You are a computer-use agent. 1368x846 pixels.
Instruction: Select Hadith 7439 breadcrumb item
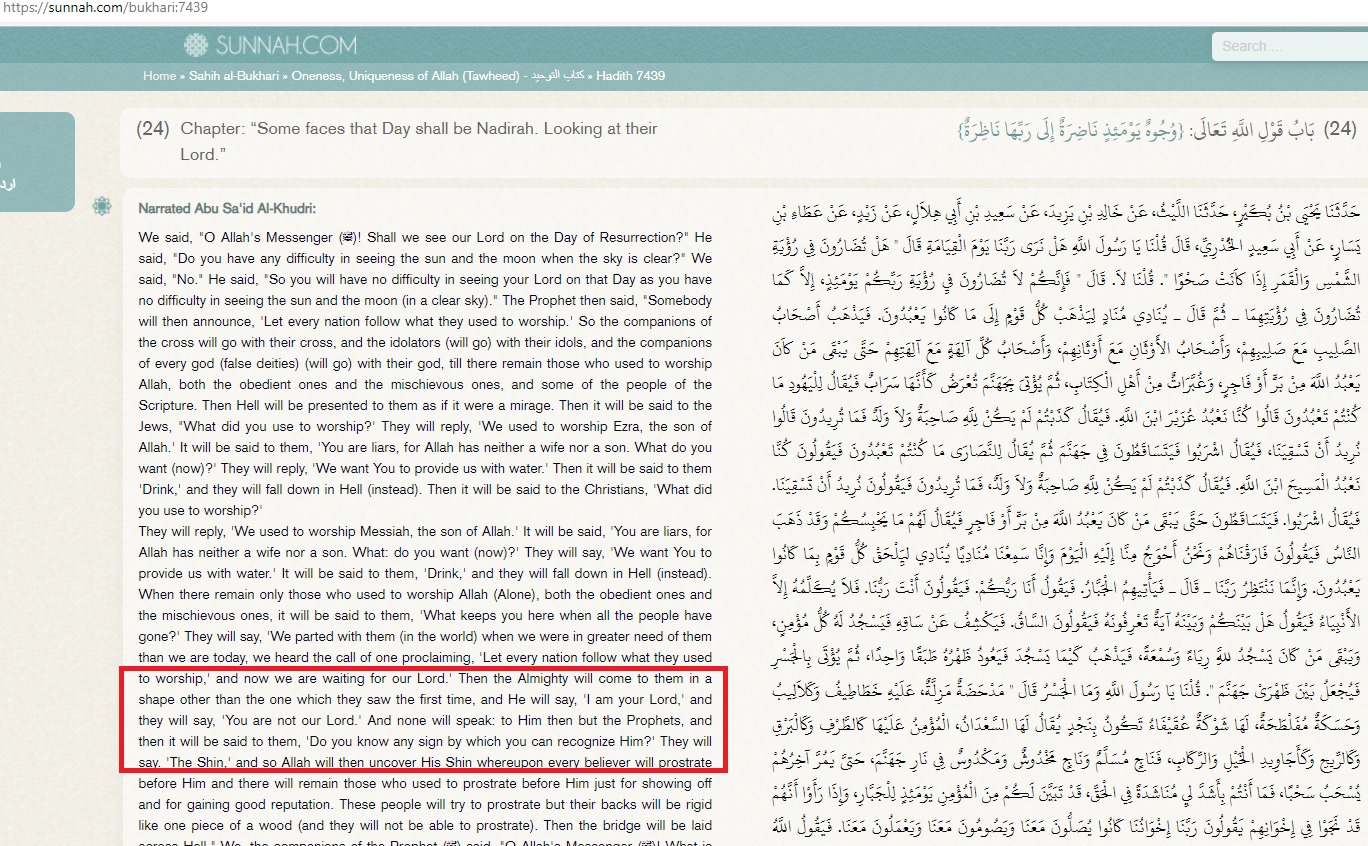click(631, 75)
